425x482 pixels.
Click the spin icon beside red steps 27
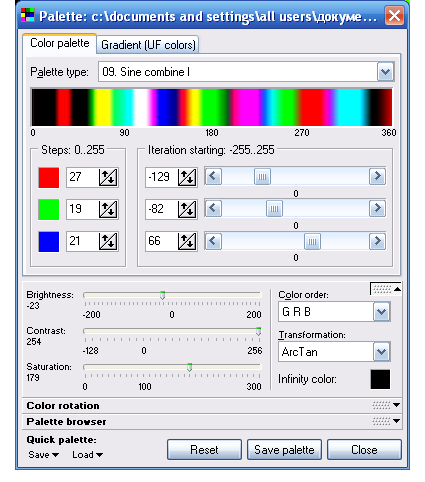click(108, 177)
